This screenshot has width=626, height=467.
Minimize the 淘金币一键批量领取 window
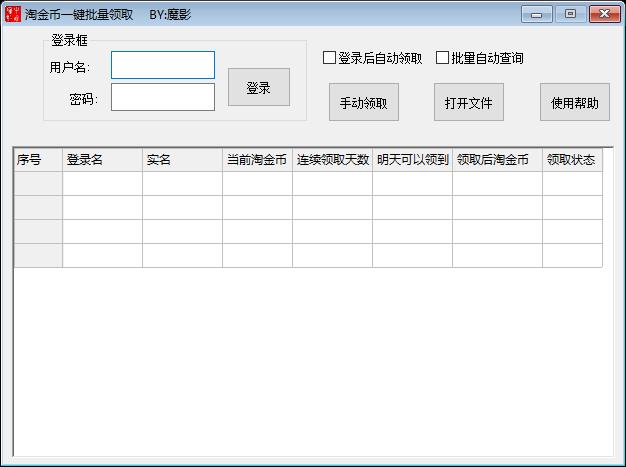[x=538, y=14]
